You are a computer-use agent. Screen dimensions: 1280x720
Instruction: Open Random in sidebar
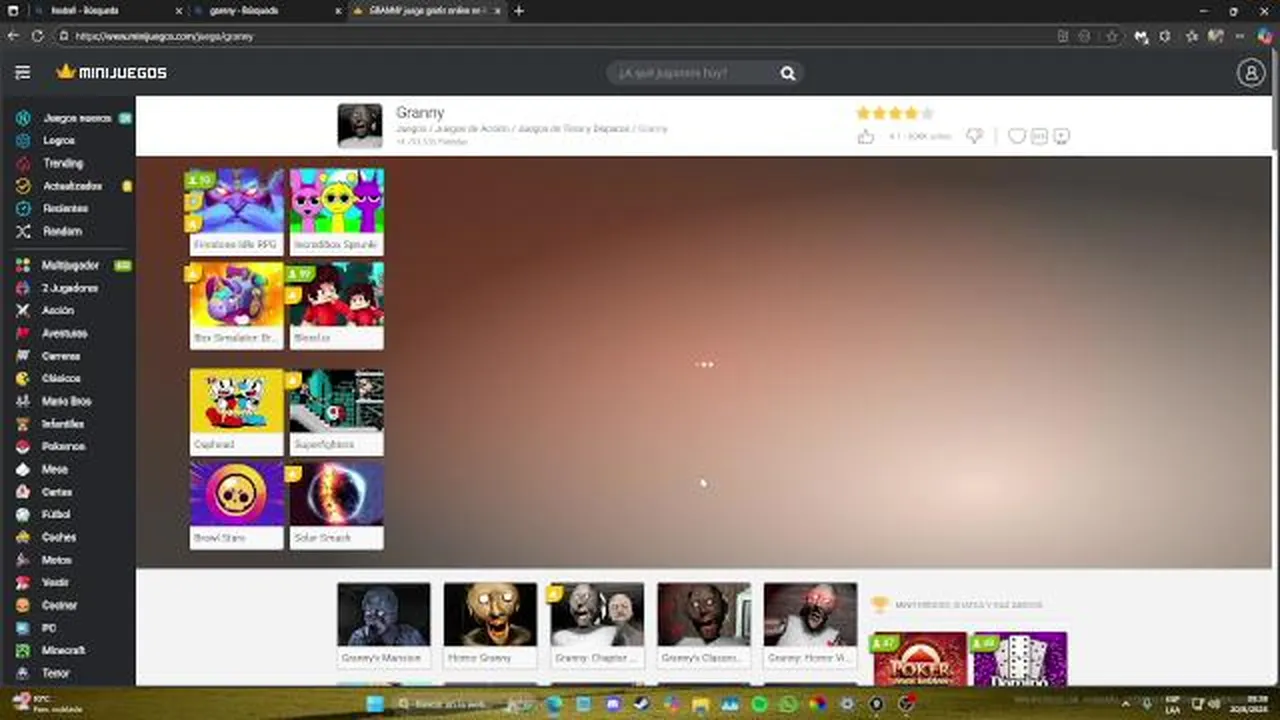click(62, 231)
